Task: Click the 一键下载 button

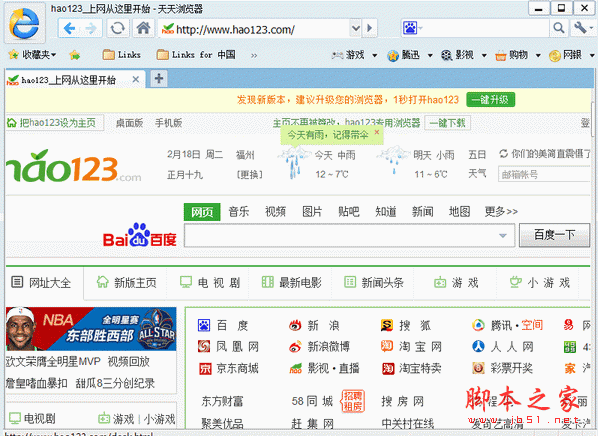Action: [x=447, y=123]
